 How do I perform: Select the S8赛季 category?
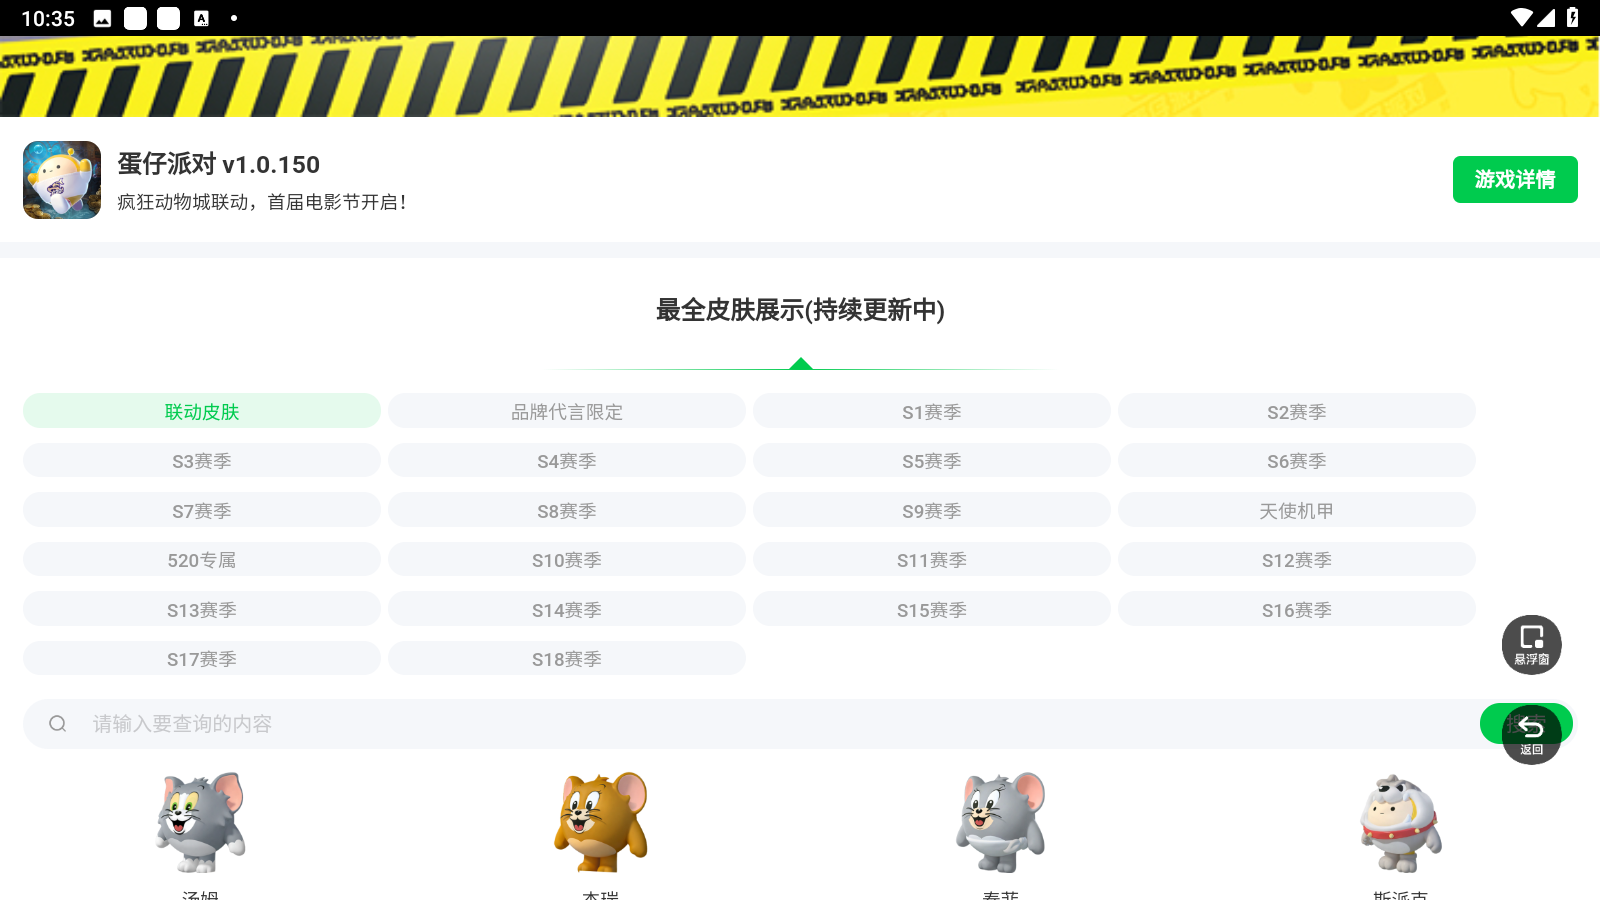(x=567, y=510)
